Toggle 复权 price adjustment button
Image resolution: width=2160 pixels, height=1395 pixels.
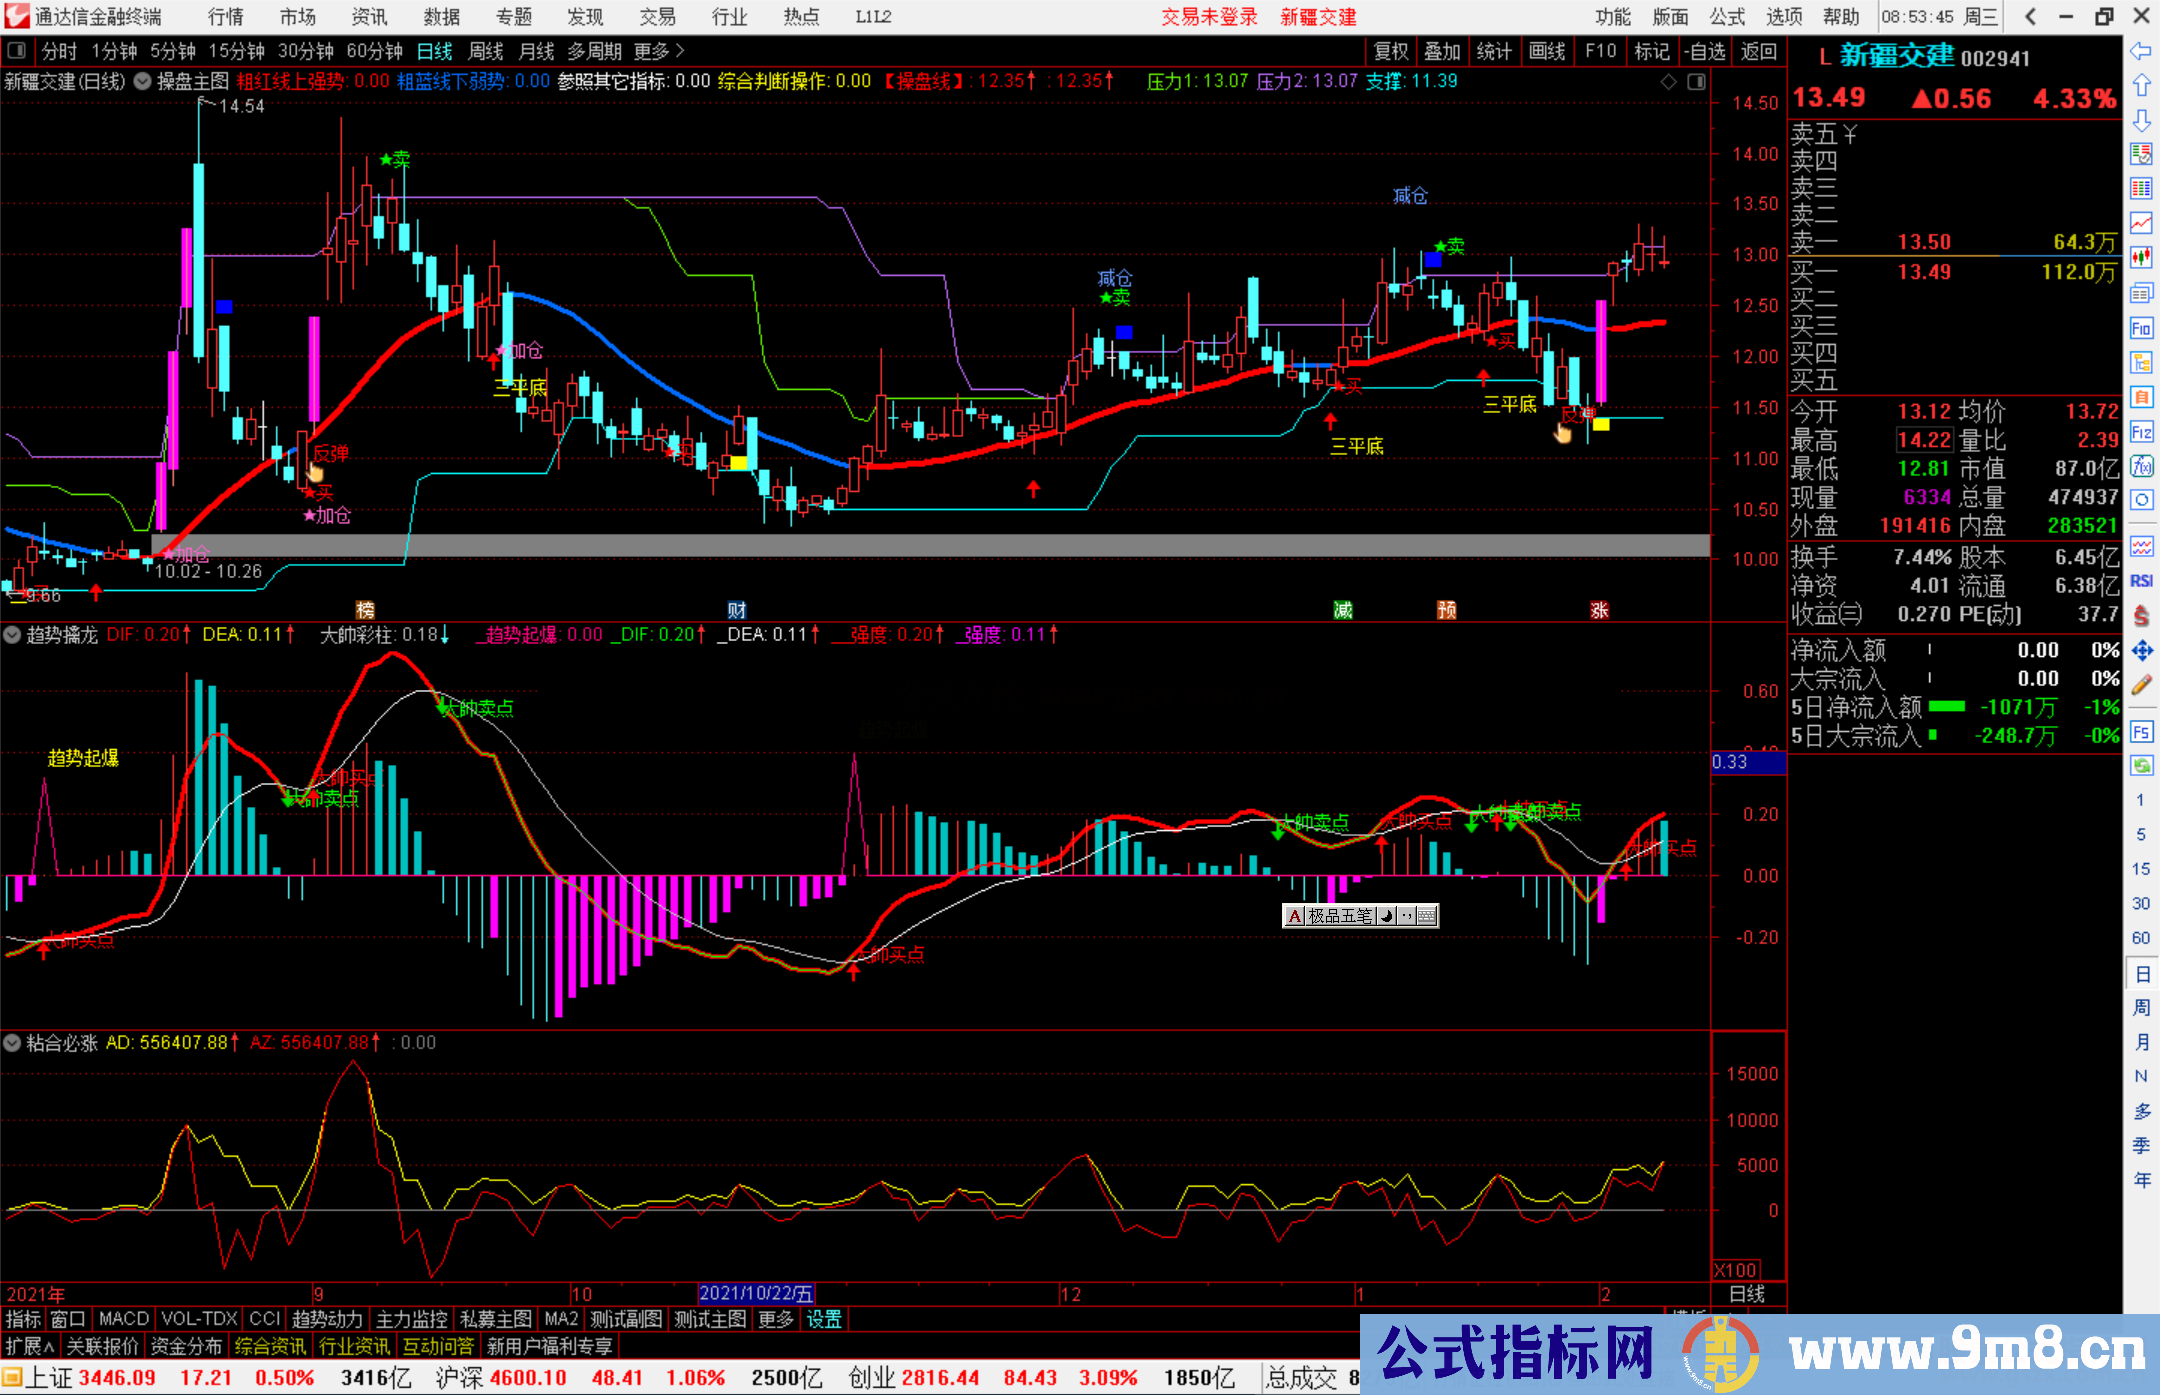point(1391,51)
